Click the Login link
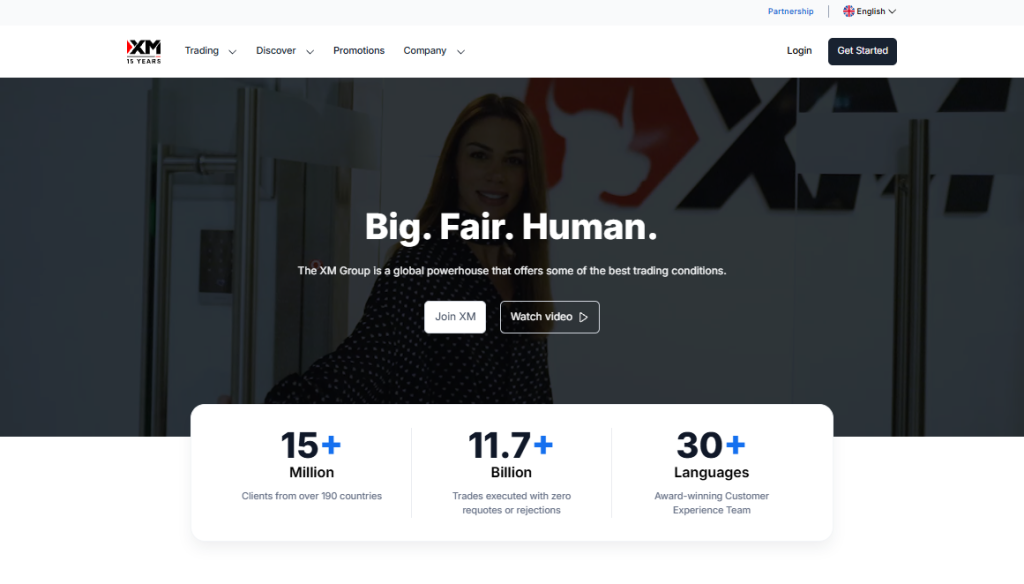The height and width of the screenshot is (584, 1024). point(799,51)
